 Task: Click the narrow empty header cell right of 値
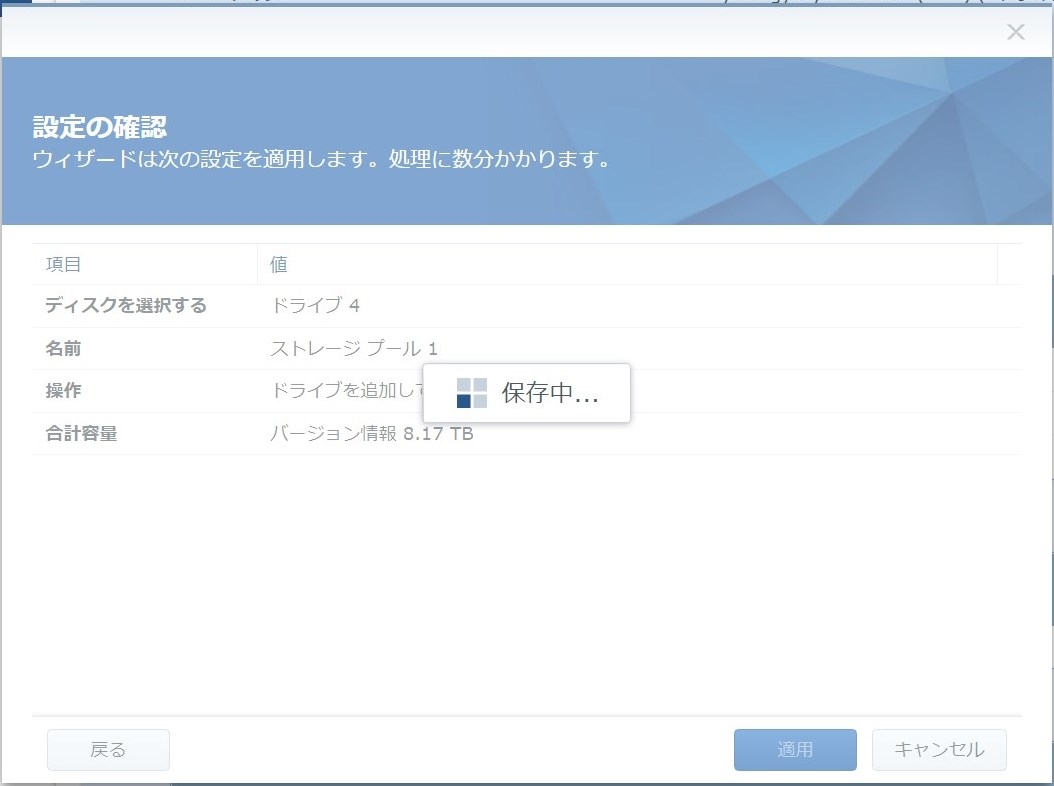pyautogui.click(x=1009, y=264)
